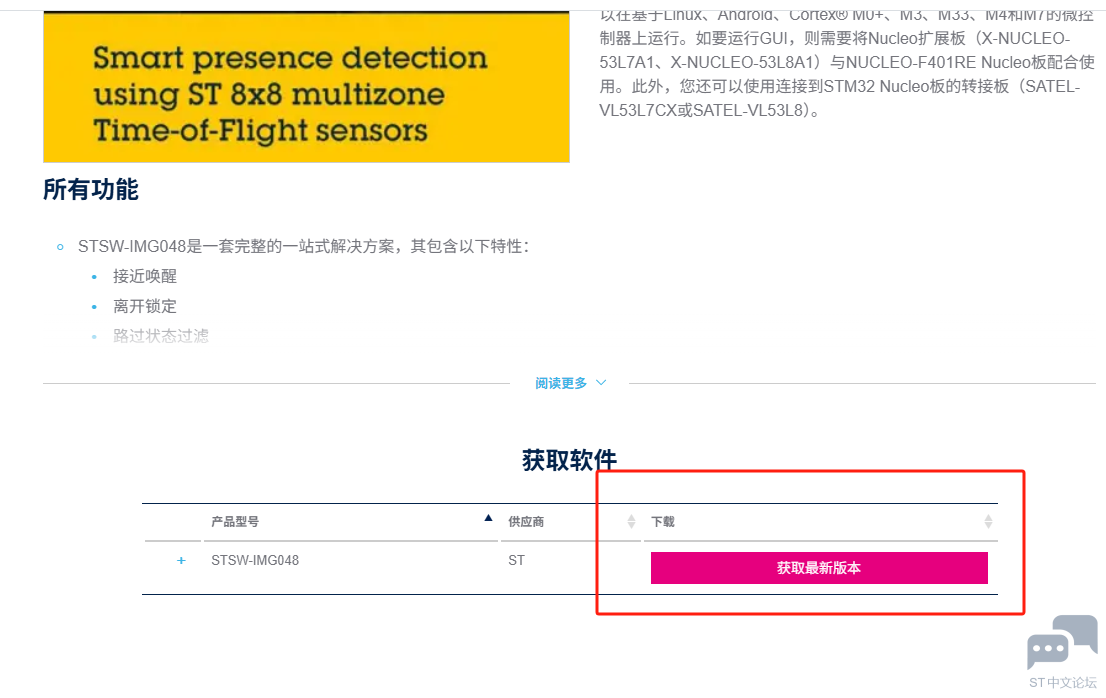Sort the 下载 column via its arrows
This screenshot has width=1106, height=698.
click(x=988, y=522)
